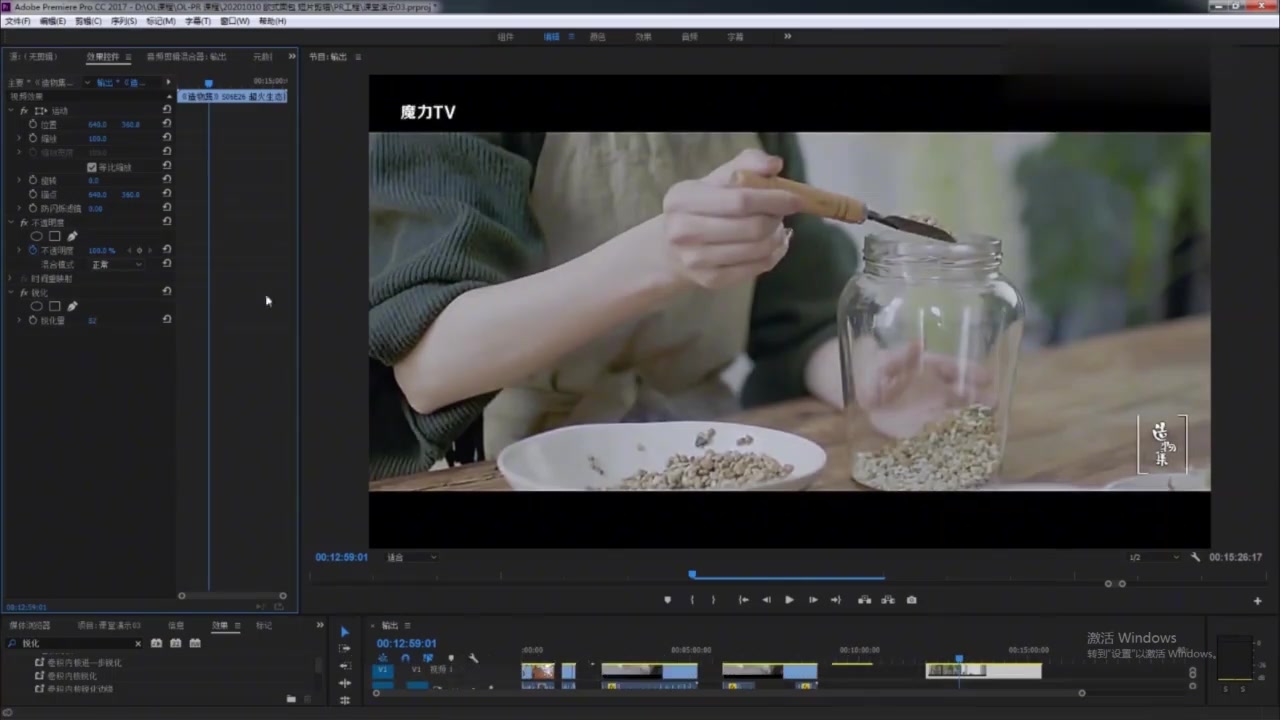The width and height of the screenshot is (1280, 720).
Task: Switch to the 媒体浏览器 Media Browser tab
Action: [30, 625]
